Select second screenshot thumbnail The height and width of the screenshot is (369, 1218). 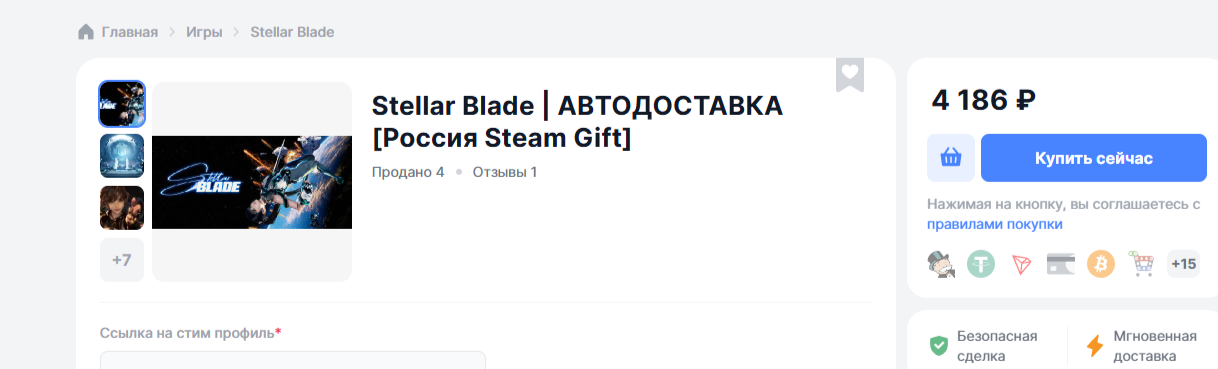click(x=122, y=156)
